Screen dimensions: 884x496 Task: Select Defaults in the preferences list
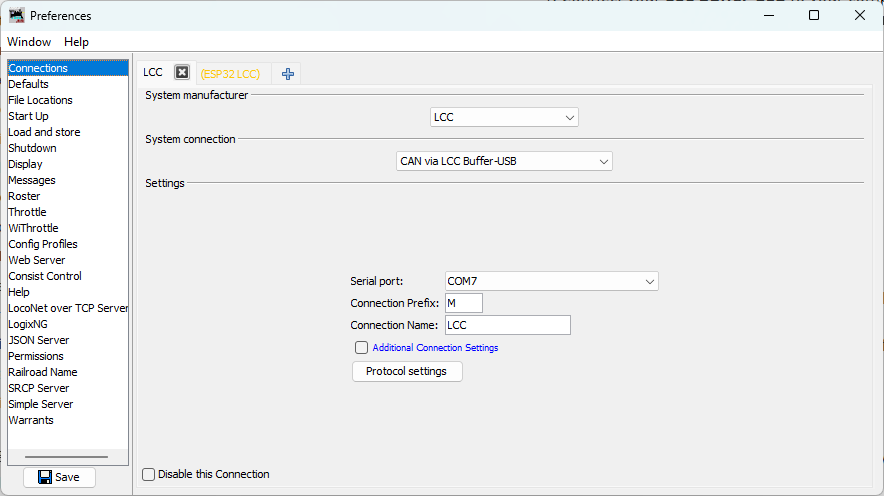[68, 84]
